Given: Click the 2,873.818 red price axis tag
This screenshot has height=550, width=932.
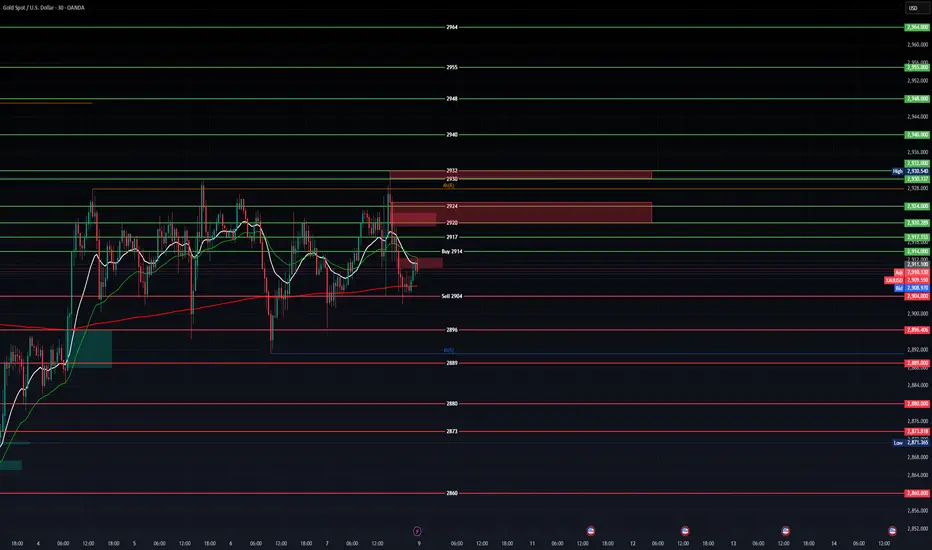Looking at the screenshot, I should (x=917, y=432).
